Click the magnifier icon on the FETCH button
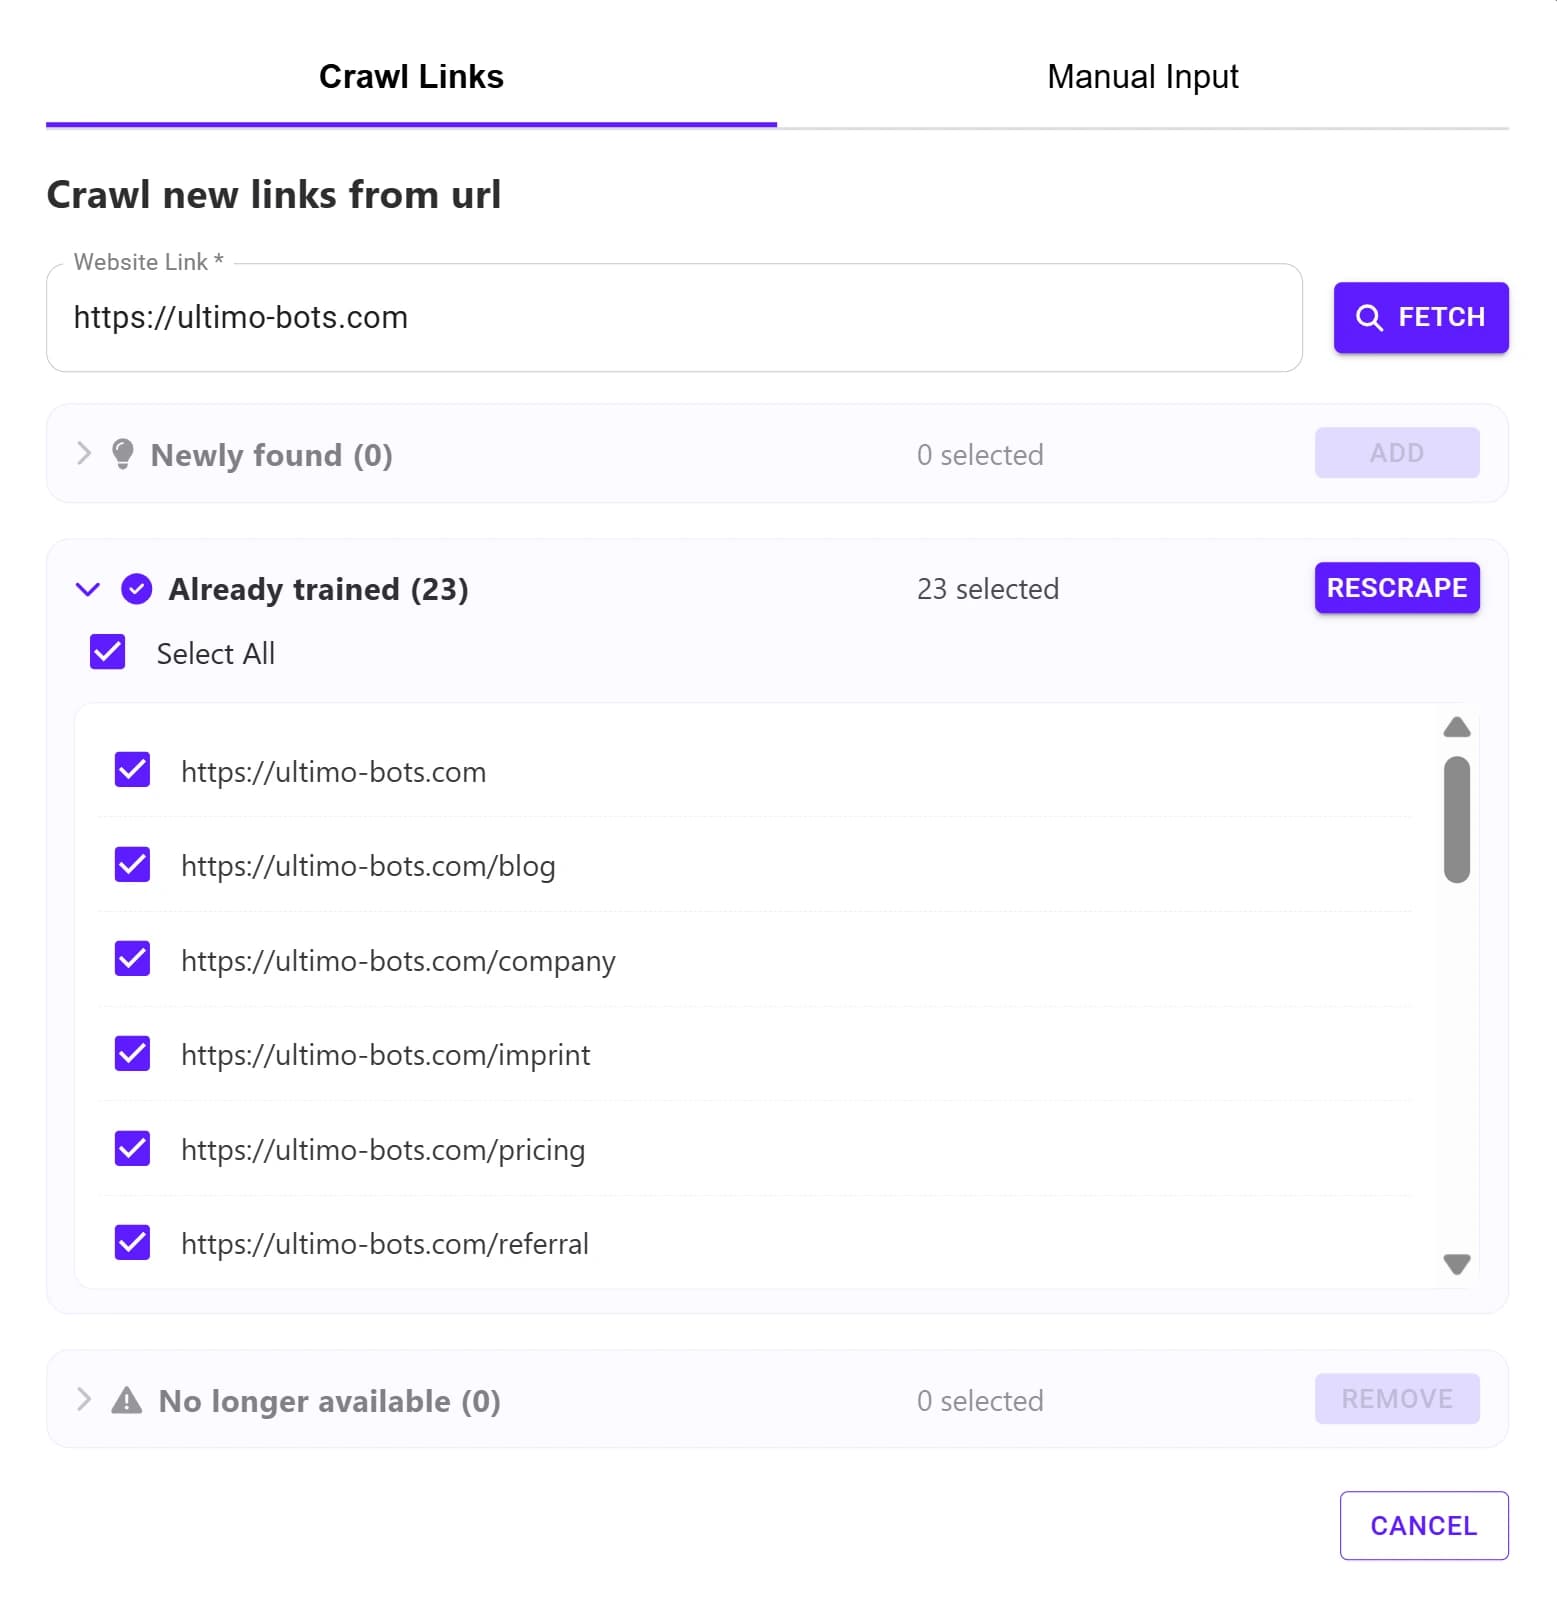The image size is (1557, 1606). tap(1370, 317)
